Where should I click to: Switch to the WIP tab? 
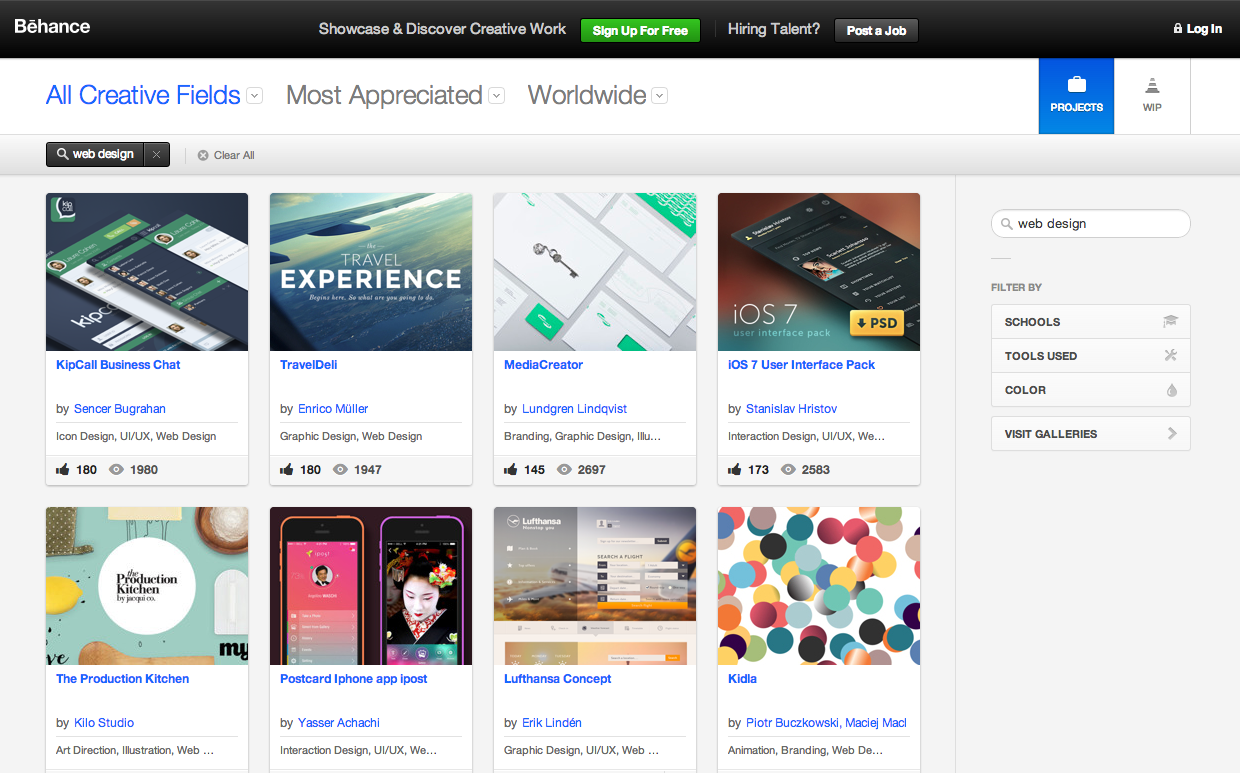click(1152, 96)
